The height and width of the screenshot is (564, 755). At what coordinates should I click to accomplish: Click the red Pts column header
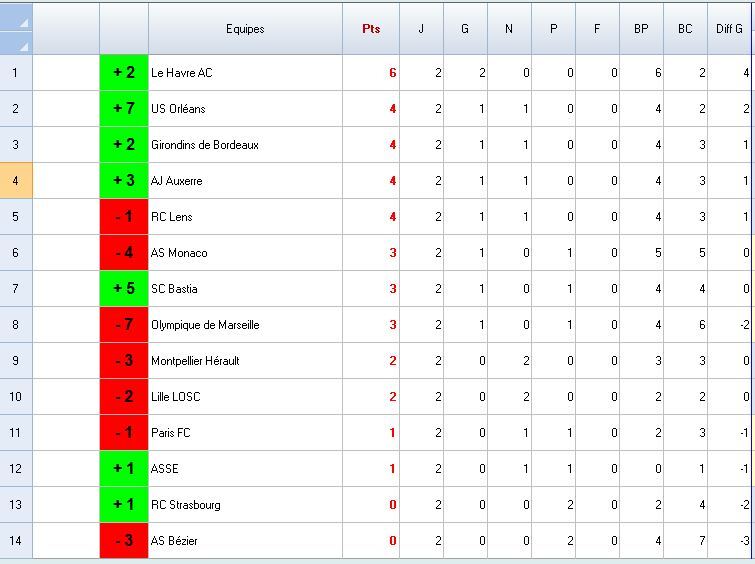point(371,29)
